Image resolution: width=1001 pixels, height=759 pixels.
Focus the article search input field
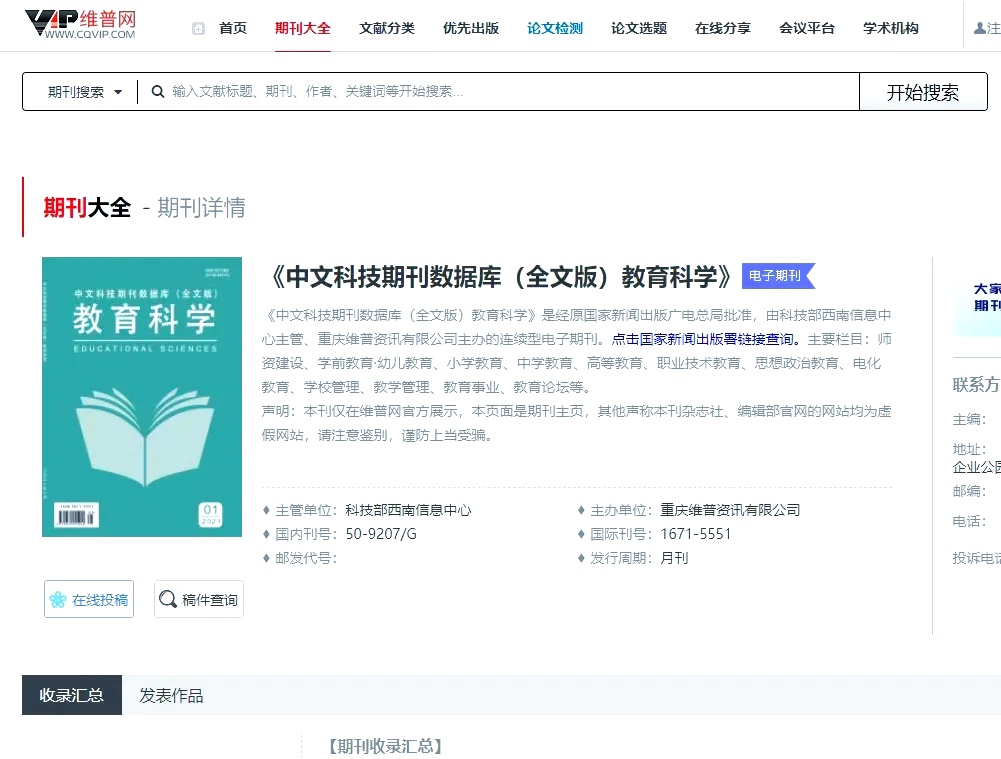pyautogui.click(x=498, y=91)
